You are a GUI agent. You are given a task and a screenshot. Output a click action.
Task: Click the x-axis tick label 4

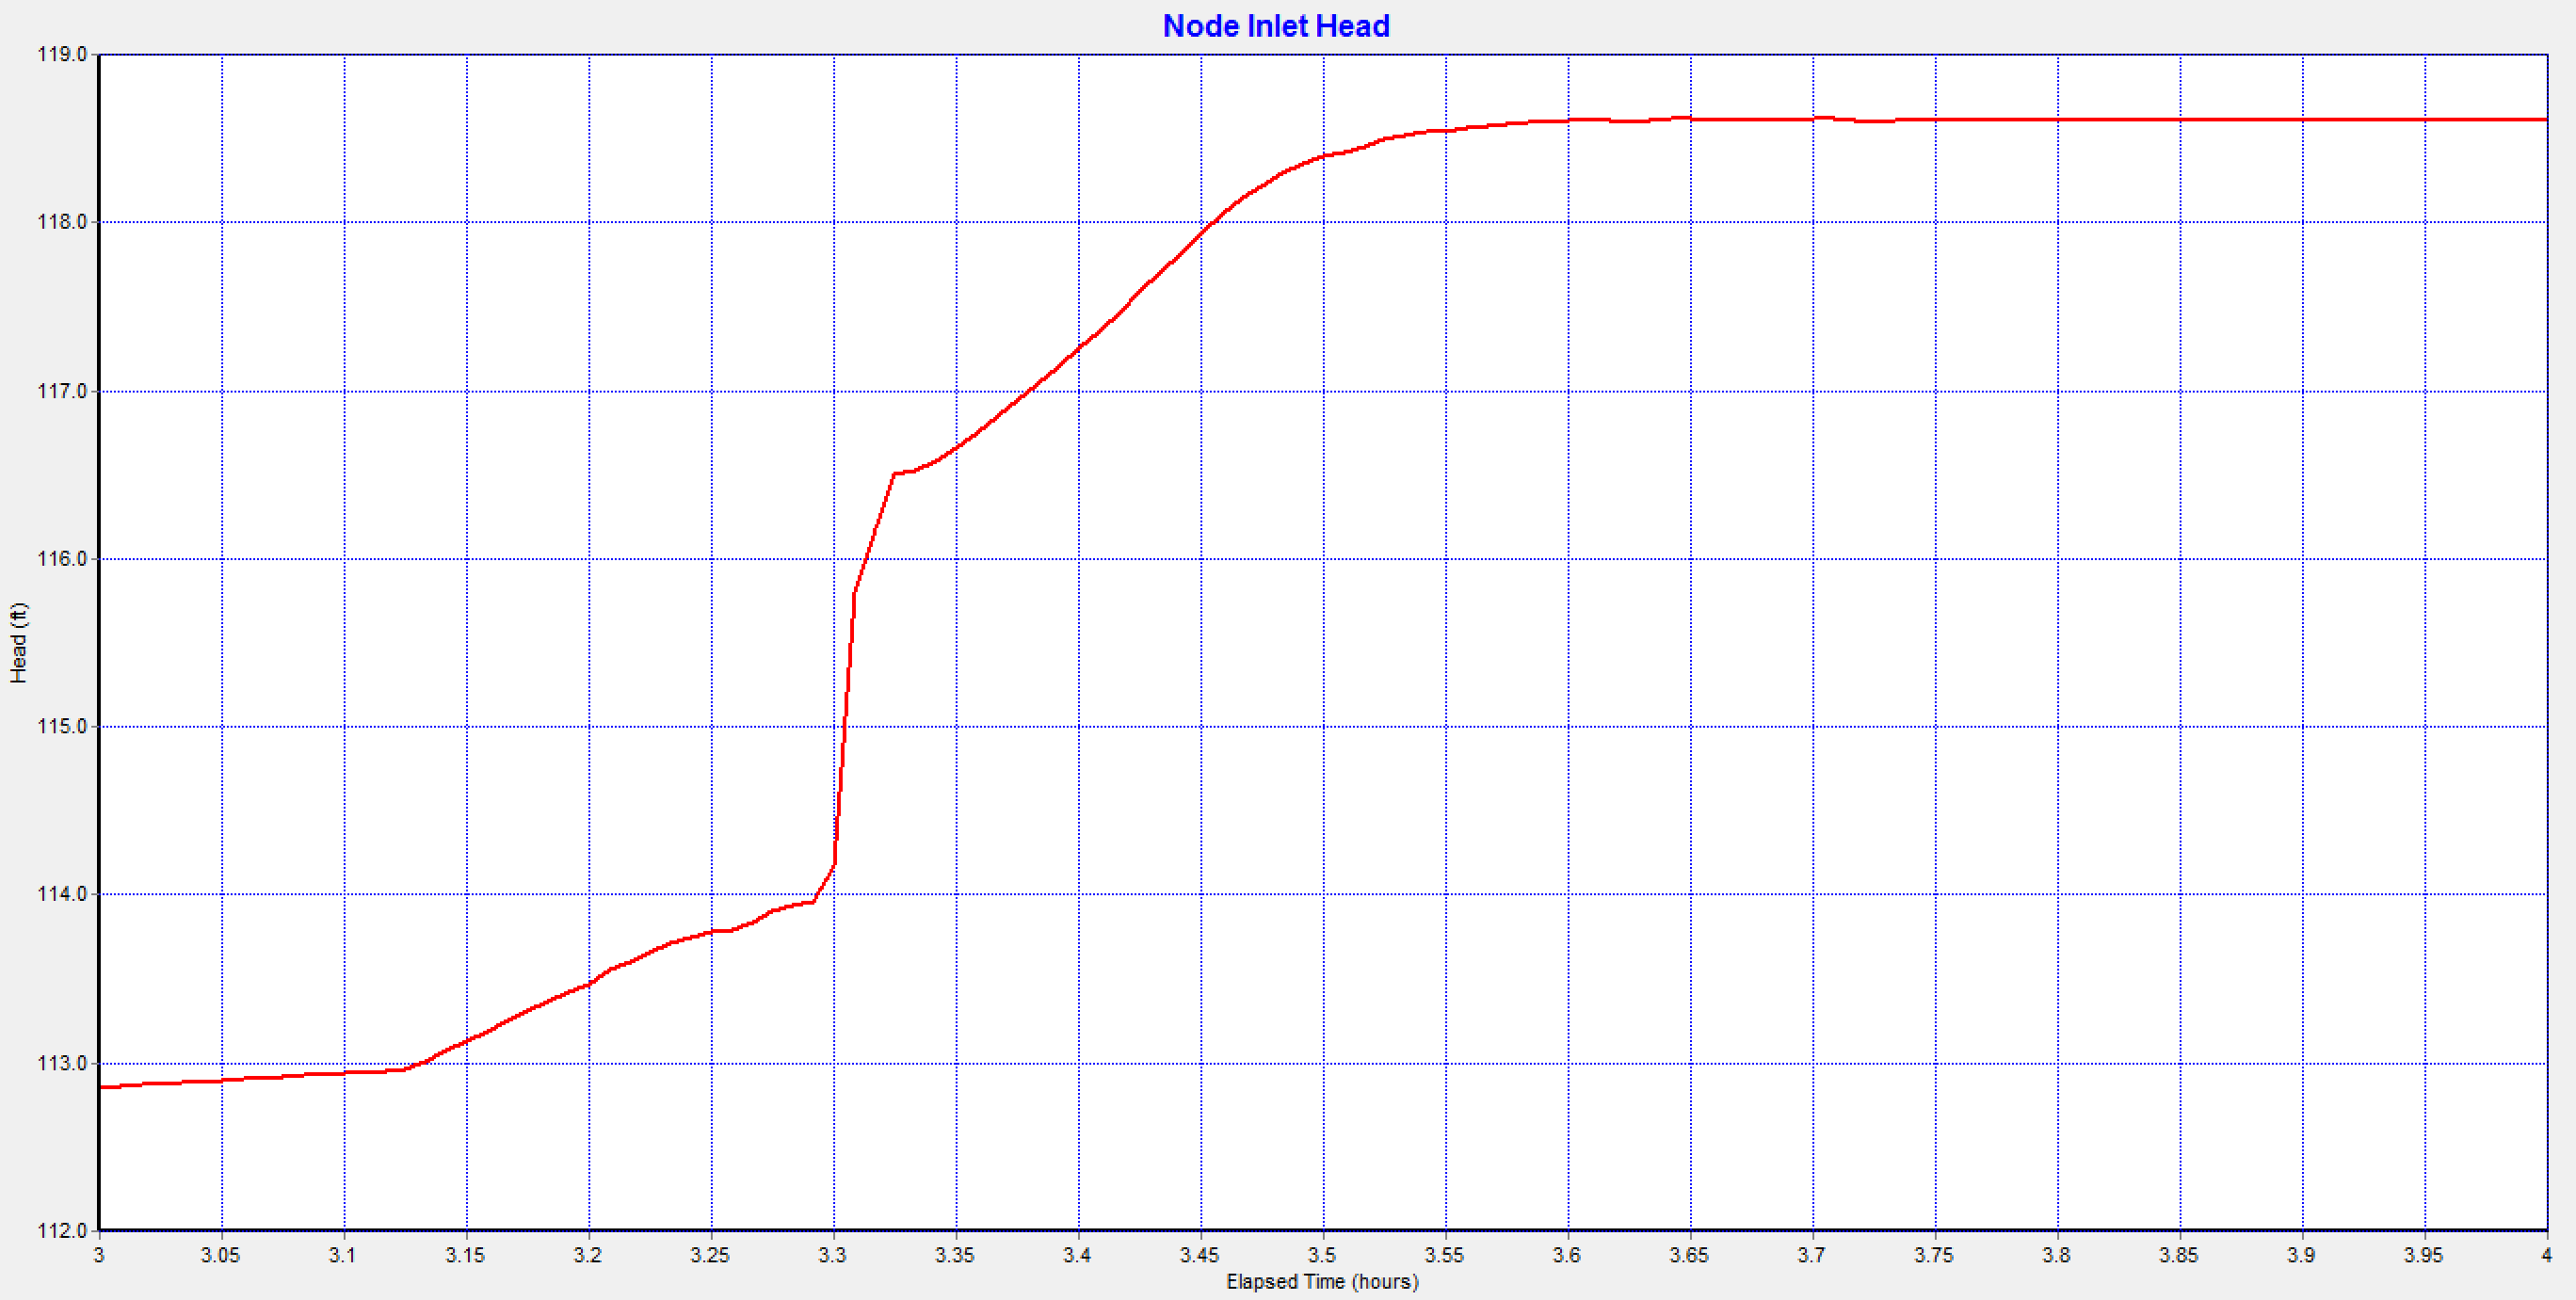click(x=2546, y=1255)
